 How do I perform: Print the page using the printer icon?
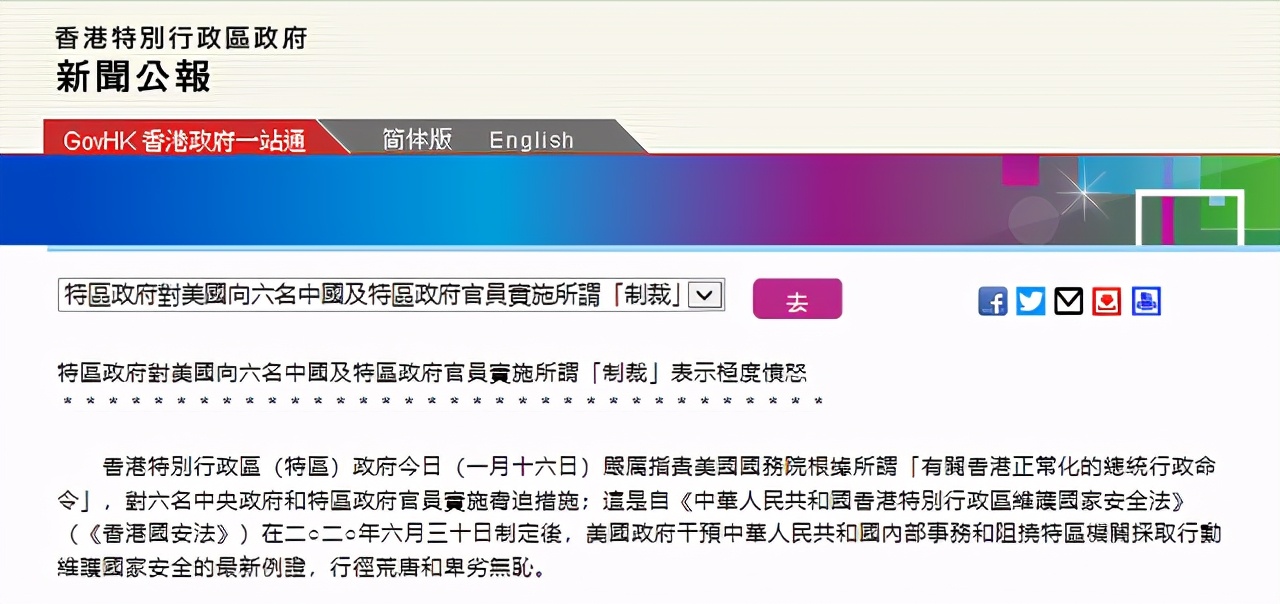(1146, 301)
